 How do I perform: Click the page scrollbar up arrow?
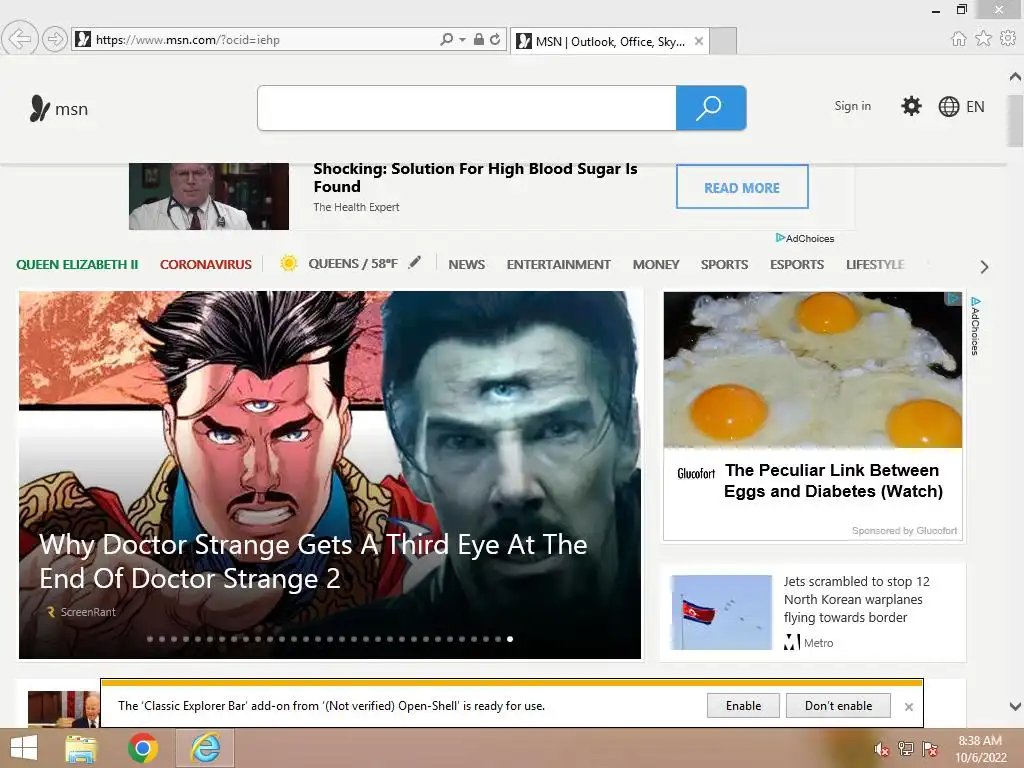pyautogui.click(x=1015, y=76)
